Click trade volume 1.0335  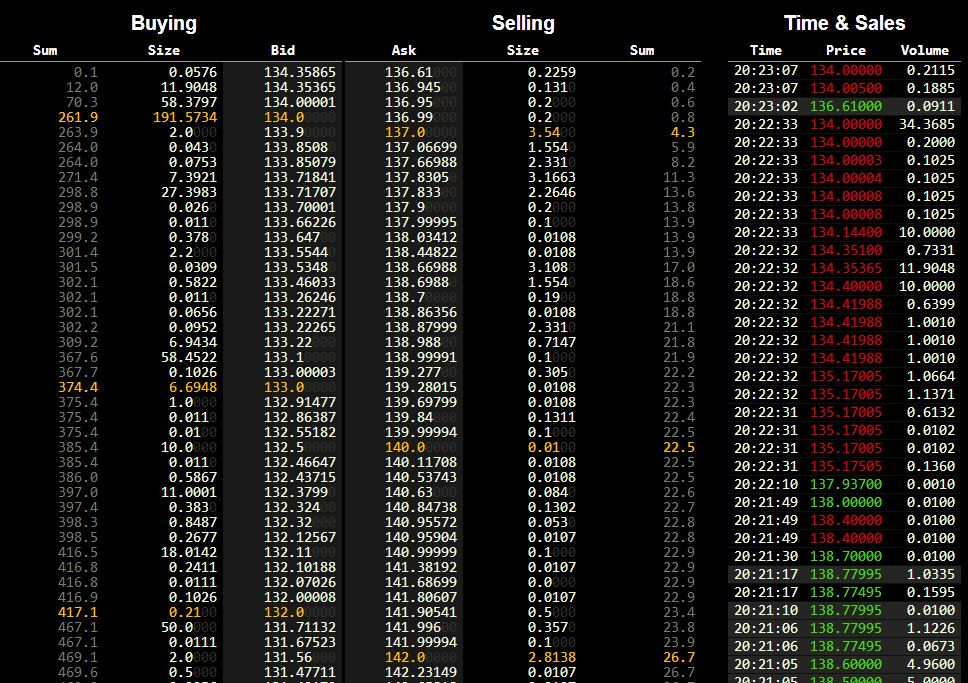point(930,574)
